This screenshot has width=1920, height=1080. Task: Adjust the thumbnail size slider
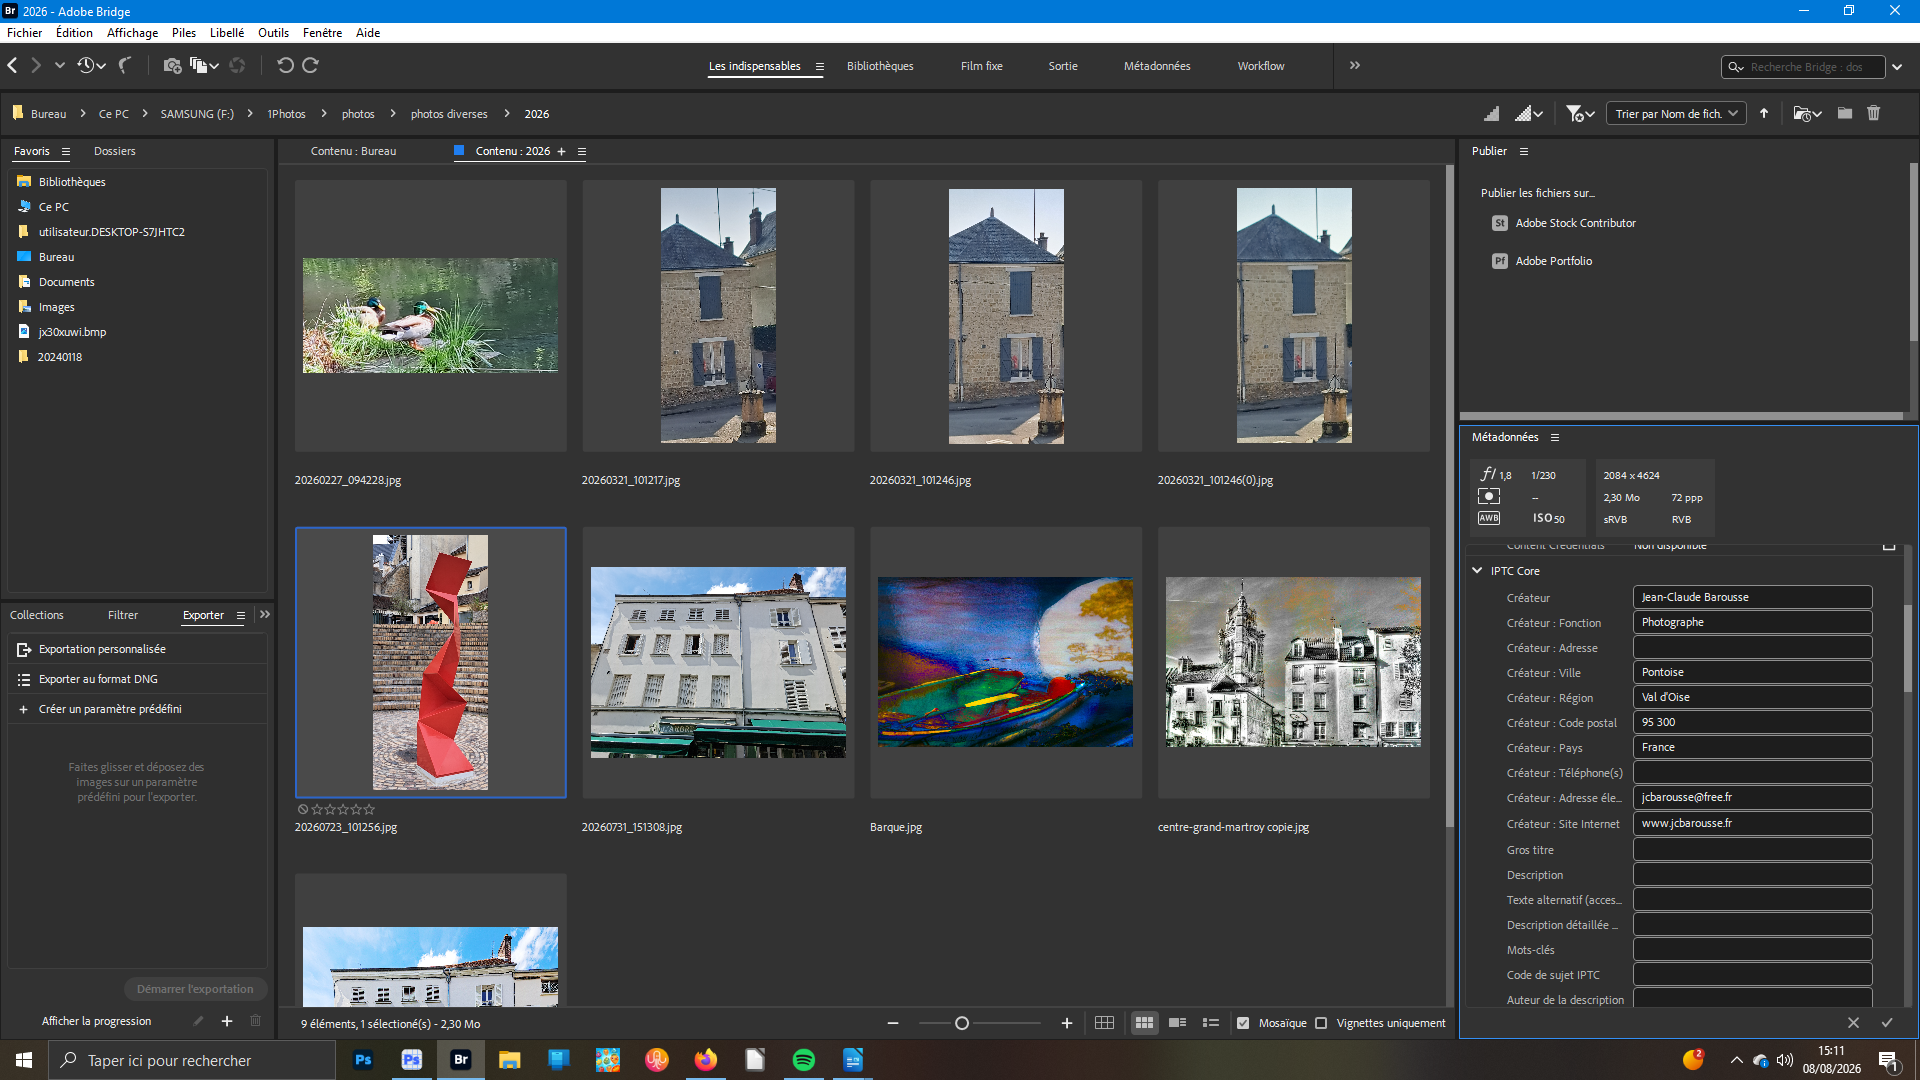pyautogui.click(x=962, y=1023)
